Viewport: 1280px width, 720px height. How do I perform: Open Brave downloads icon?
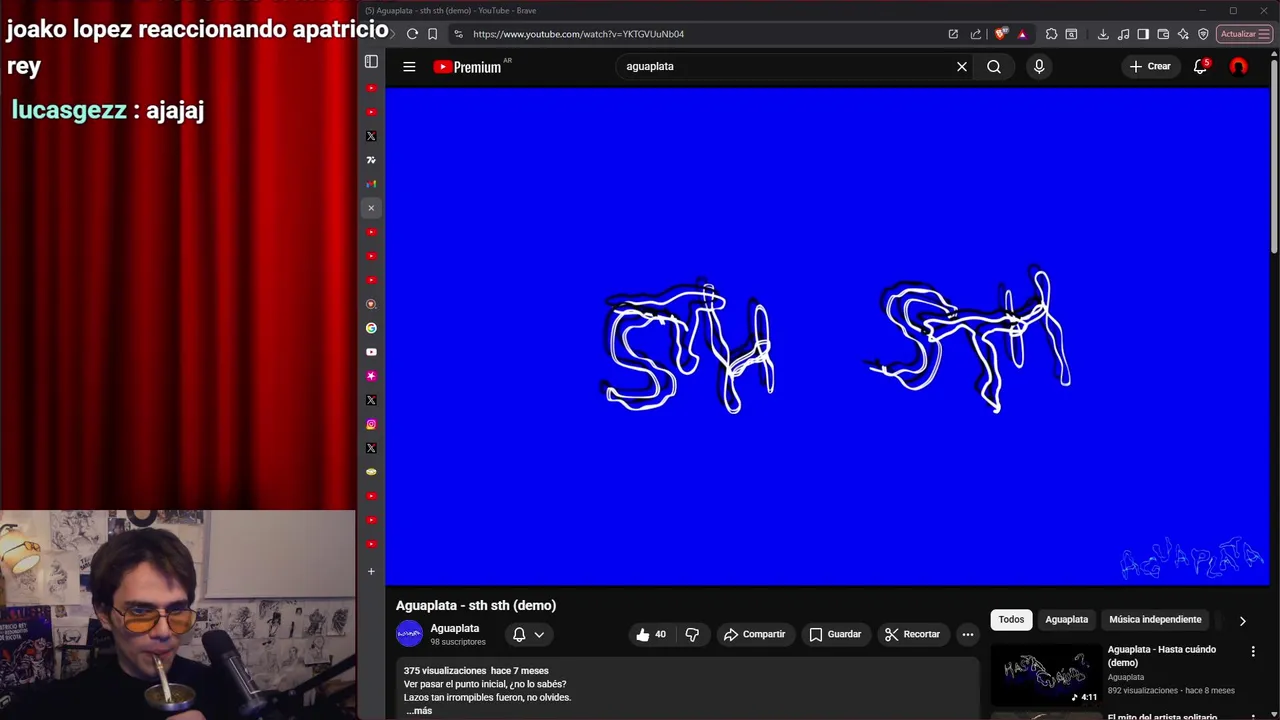pyautogui.click(x=1103, y=34)
